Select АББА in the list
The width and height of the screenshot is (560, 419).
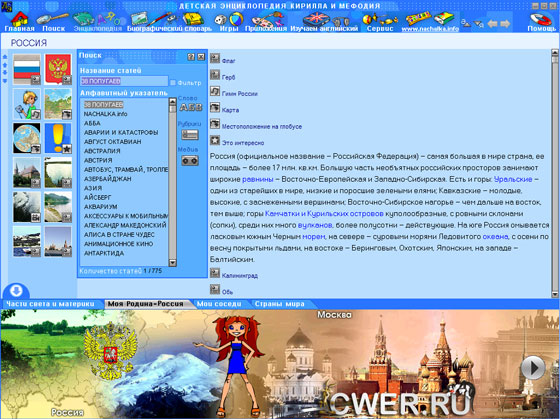(x=92, y=123)
